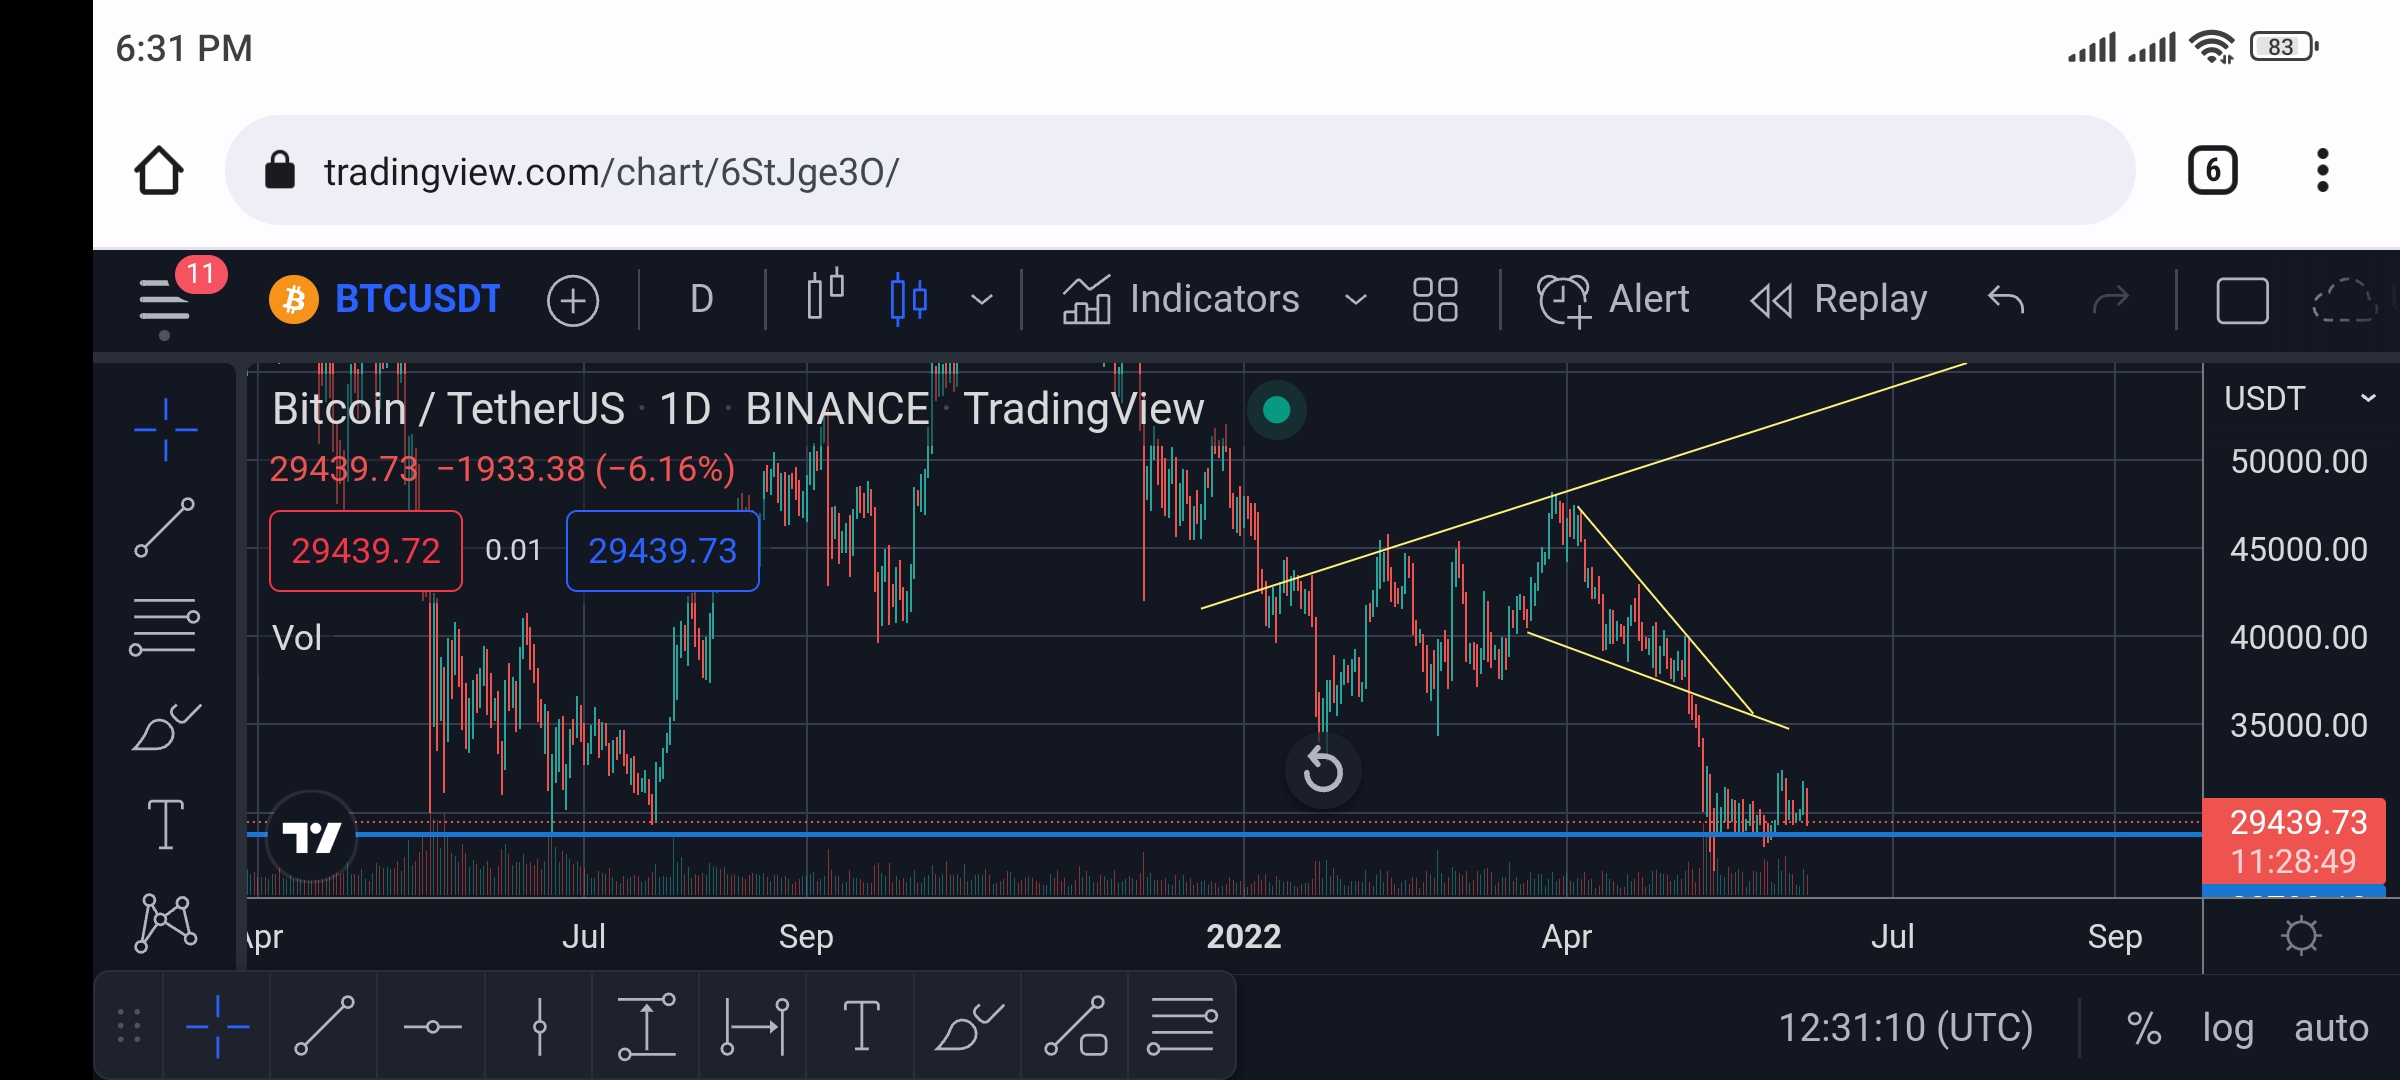The width and height of the screenshot is (2400, 1080).
Task: Pick the trend line in floating toolbar
Action: tap(324, 1027)
